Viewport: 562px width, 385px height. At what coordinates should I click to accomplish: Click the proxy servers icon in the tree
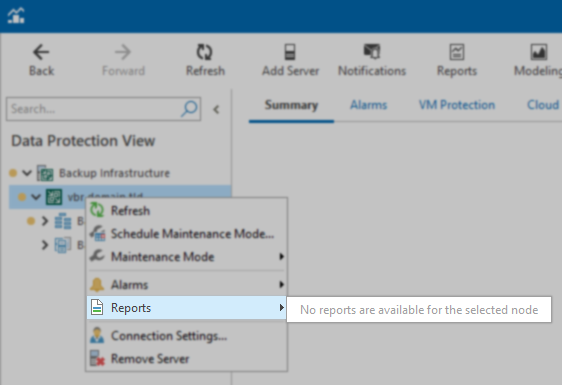click(63, 245)
